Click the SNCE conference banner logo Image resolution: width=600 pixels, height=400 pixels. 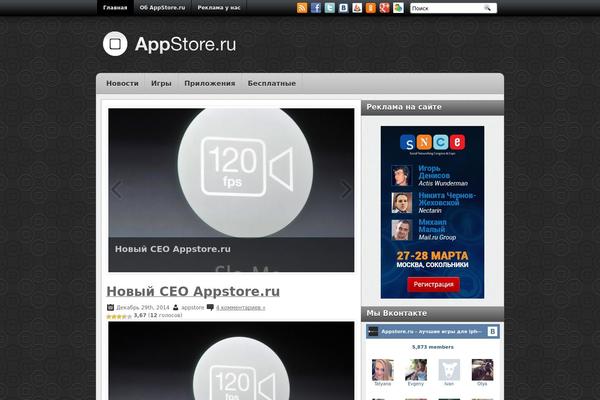pos(432,144)
